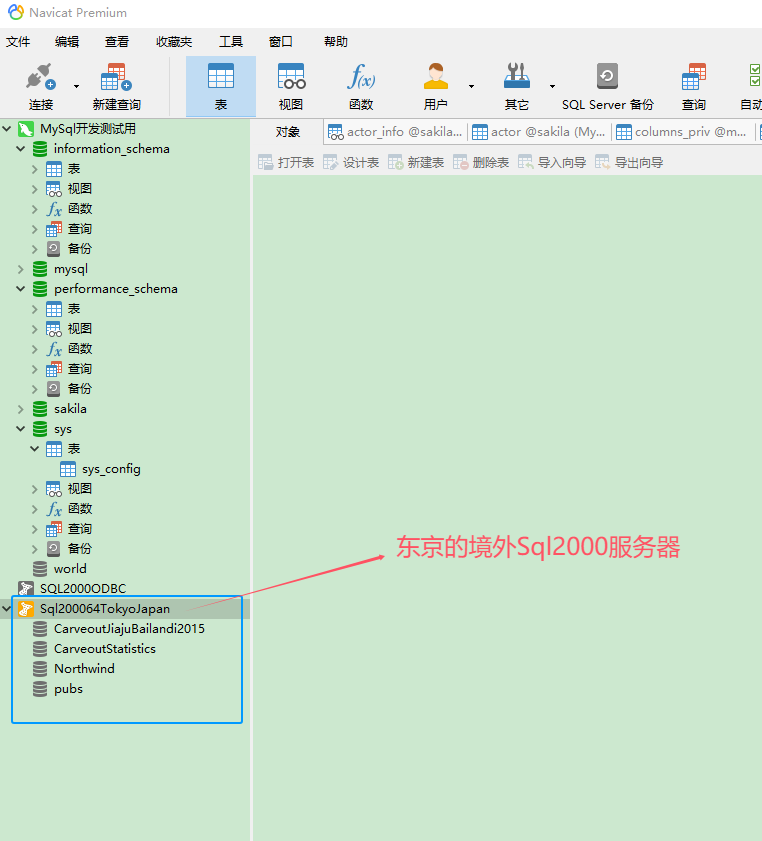This screenshot has width=762, height=841.
Task: Click the 查询 query icon under information_schema
Action: (x=54, y=229)
